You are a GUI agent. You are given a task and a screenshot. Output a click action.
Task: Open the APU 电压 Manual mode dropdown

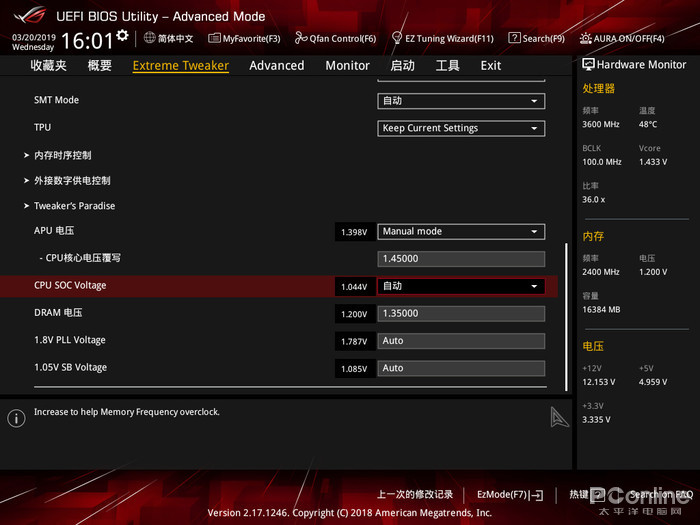tap(461, 231)
